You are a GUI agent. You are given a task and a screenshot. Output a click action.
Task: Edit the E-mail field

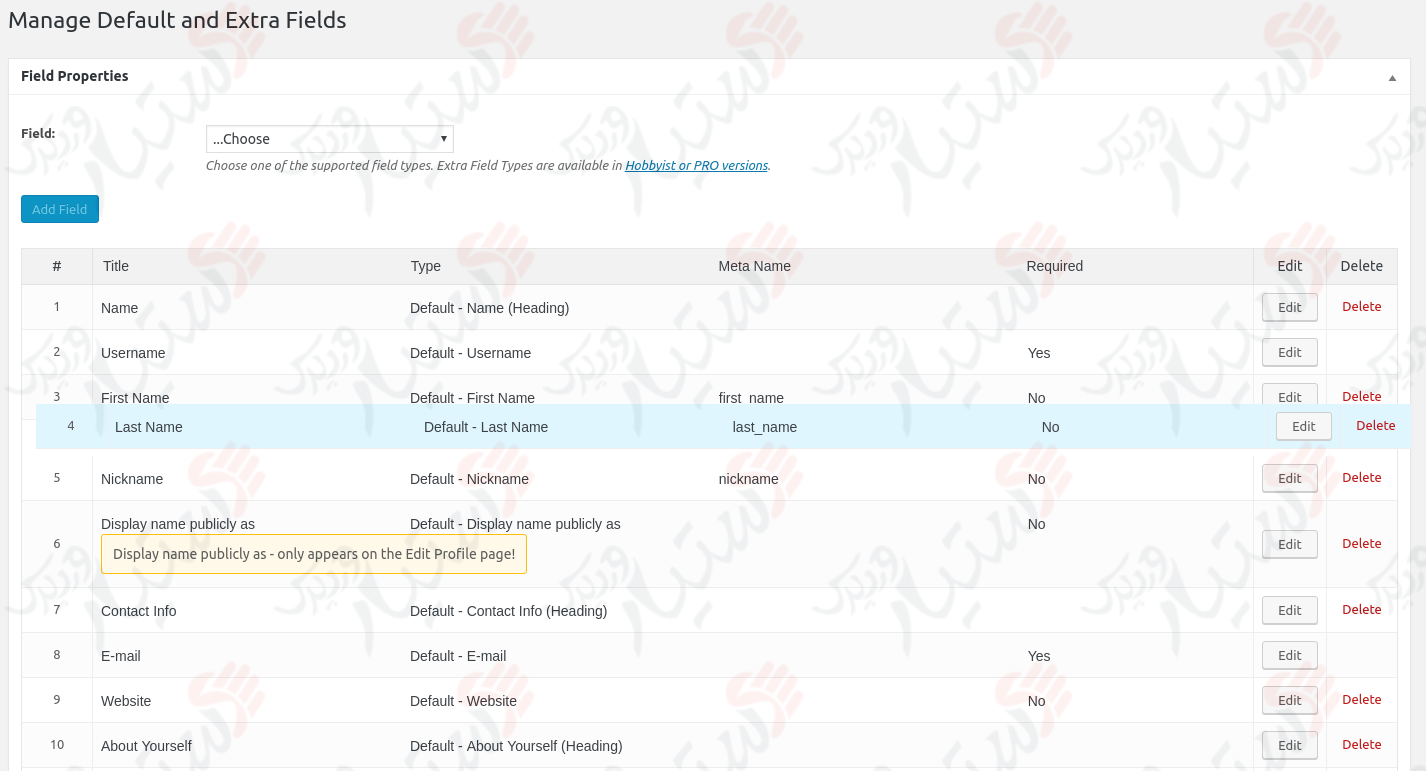[1289, 655]
